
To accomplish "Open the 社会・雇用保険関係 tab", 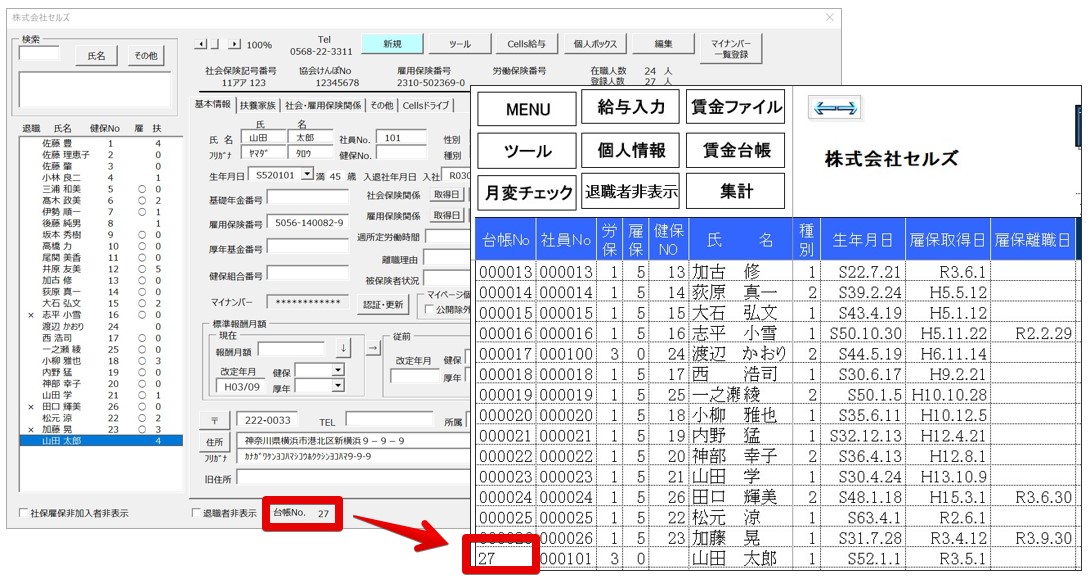I will (x=323, y=105).
